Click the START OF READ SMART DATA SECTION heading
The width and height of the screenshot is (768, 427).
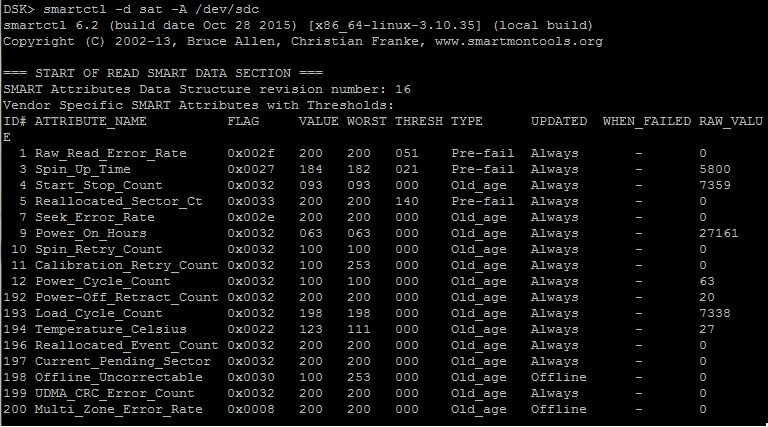pyautogui.click(x=162, y=73)
